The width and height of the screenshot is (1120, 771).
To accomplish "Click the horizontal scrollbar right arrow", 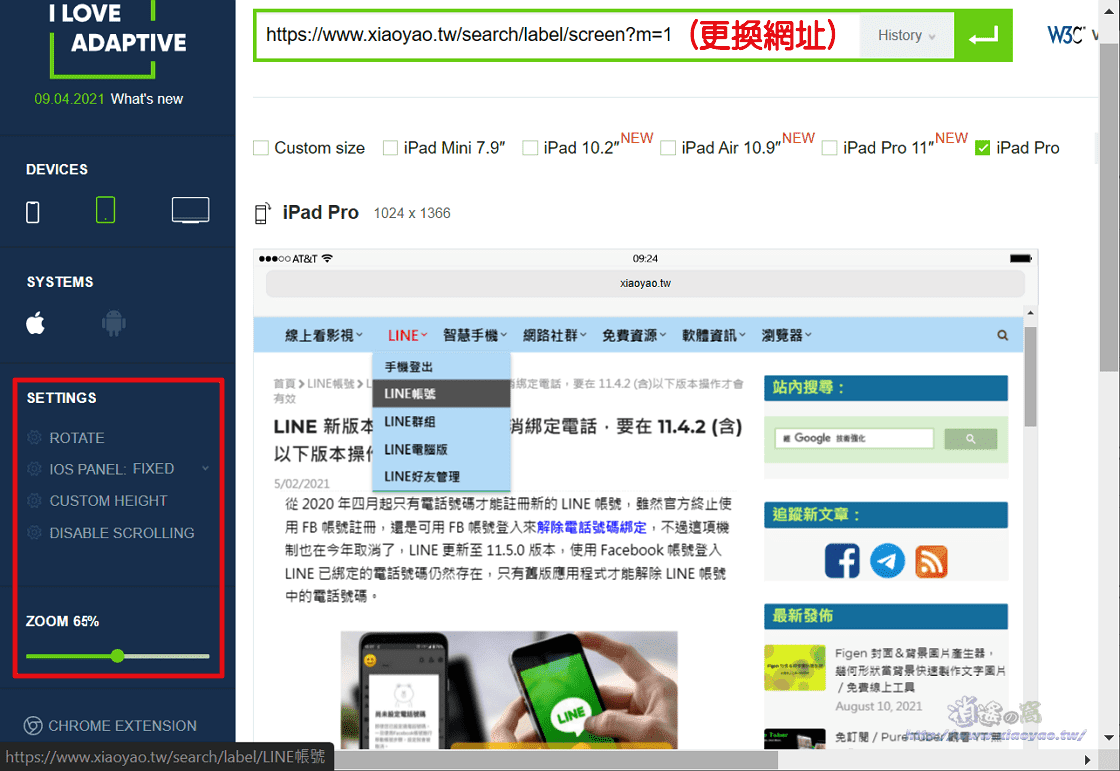I will 1088,760.
